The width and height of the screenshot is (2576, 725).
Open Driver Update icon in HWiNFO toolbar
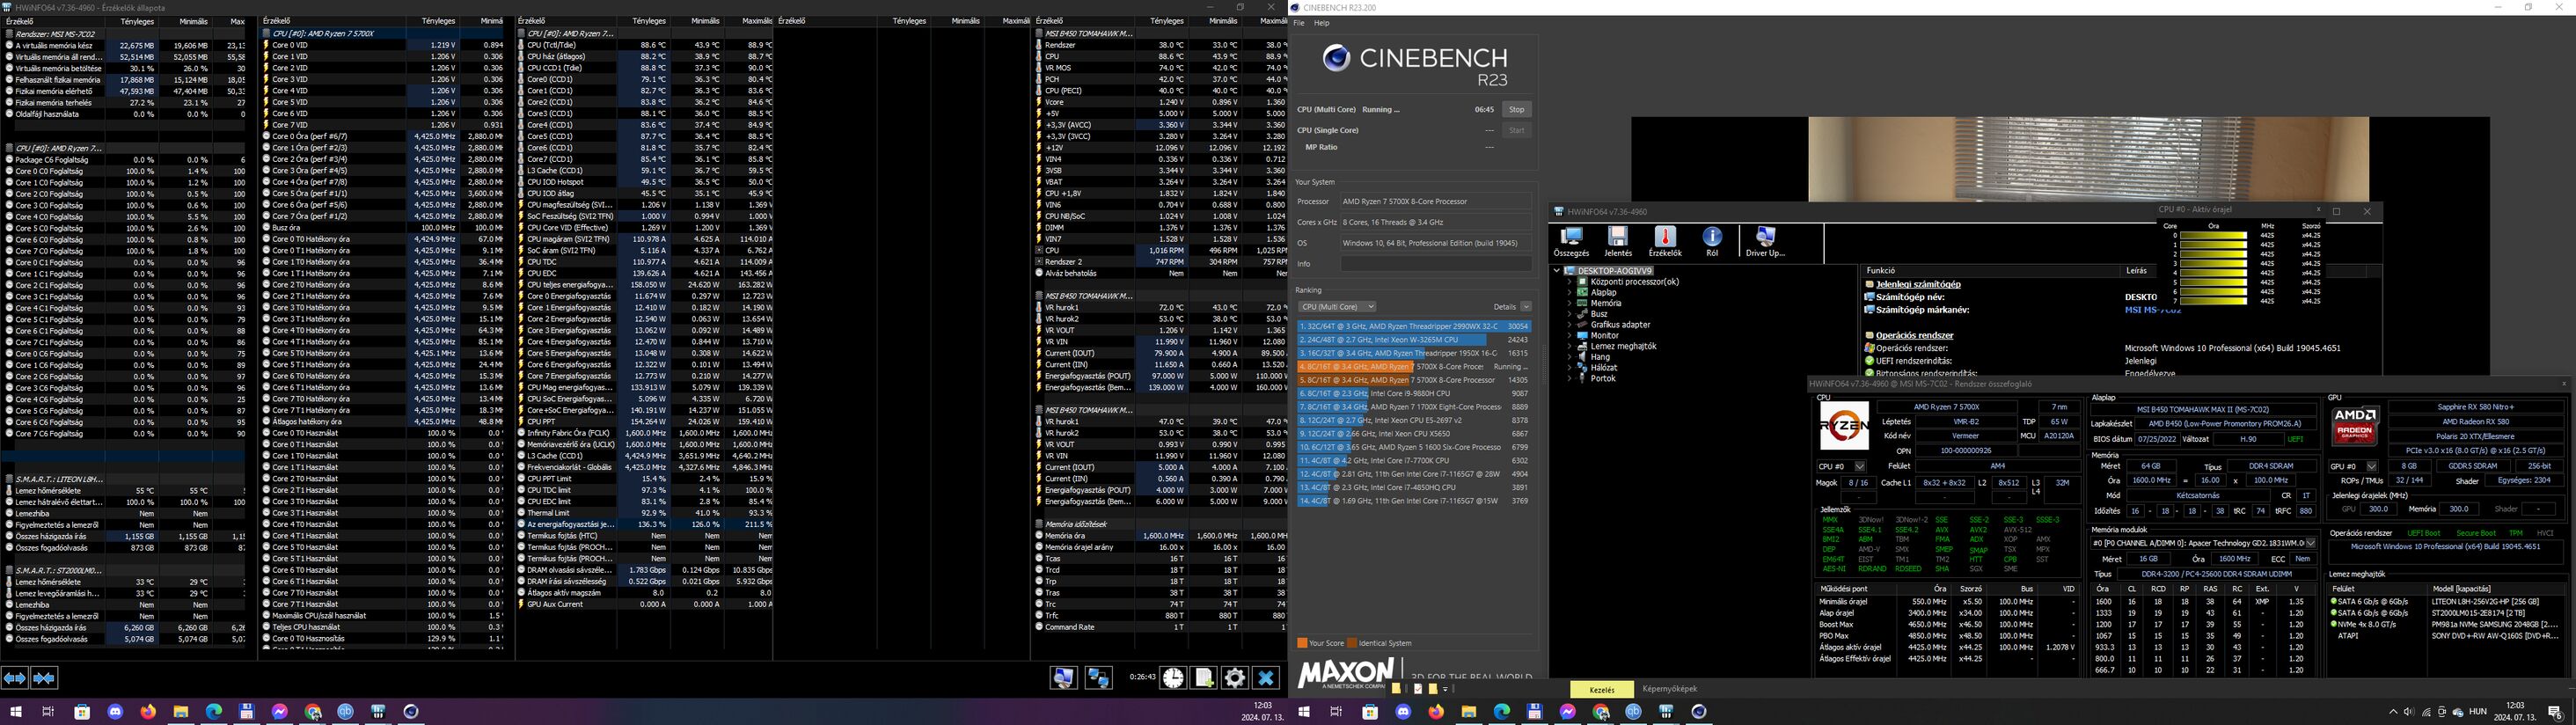pos(1765,240)
